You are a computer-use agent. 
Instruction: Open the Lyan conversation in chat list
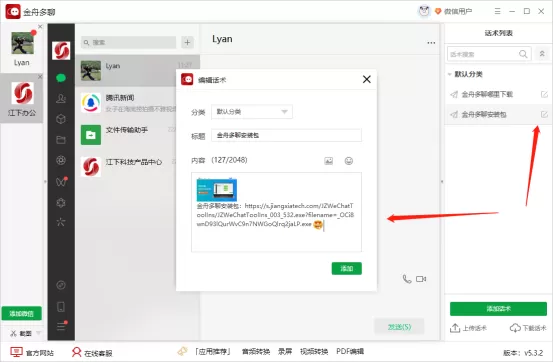point(137,70)
